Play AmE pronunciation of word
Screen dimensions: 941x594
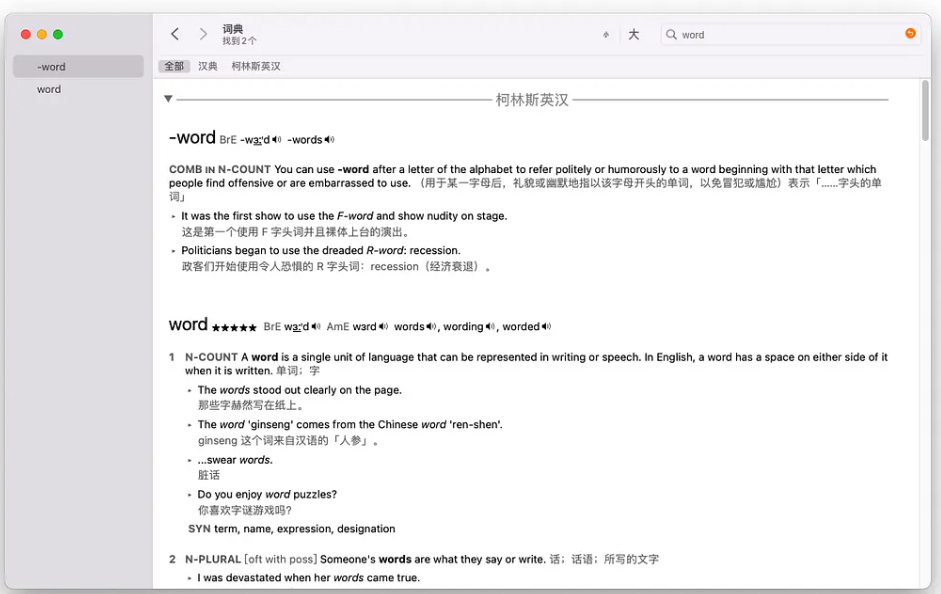383,326
